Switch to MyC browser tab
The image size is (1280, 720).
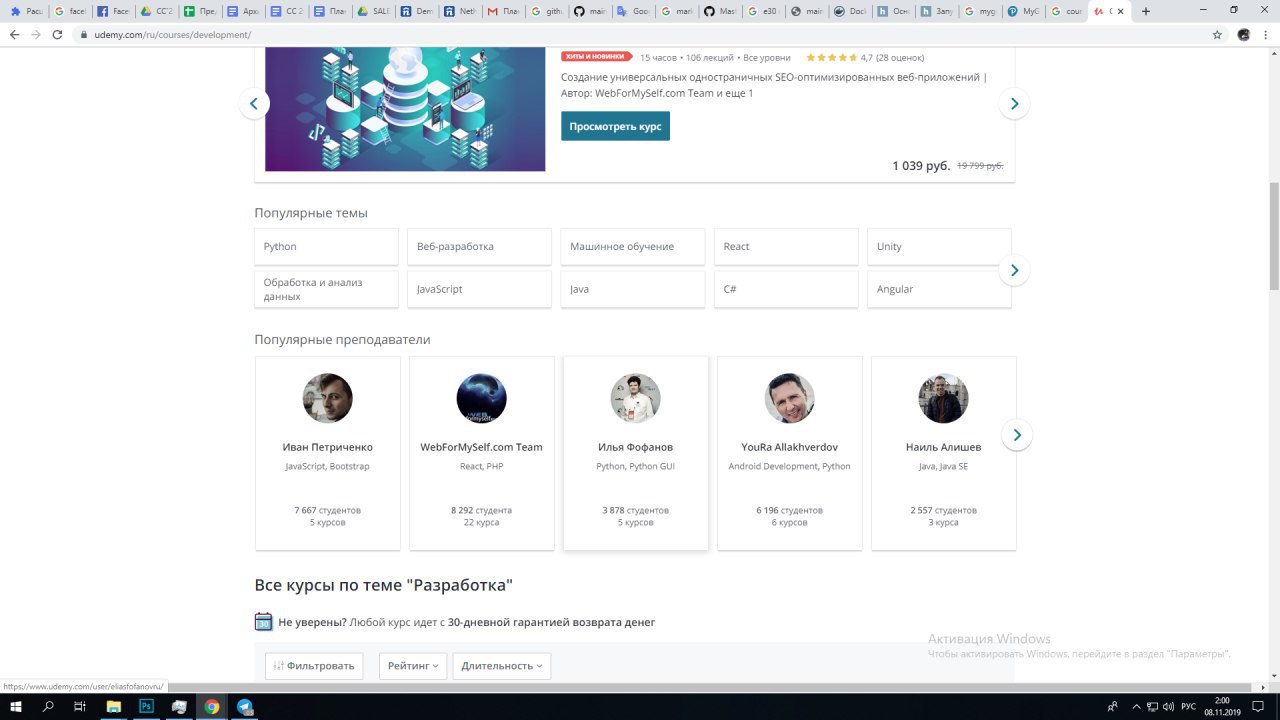[1023, 11]
